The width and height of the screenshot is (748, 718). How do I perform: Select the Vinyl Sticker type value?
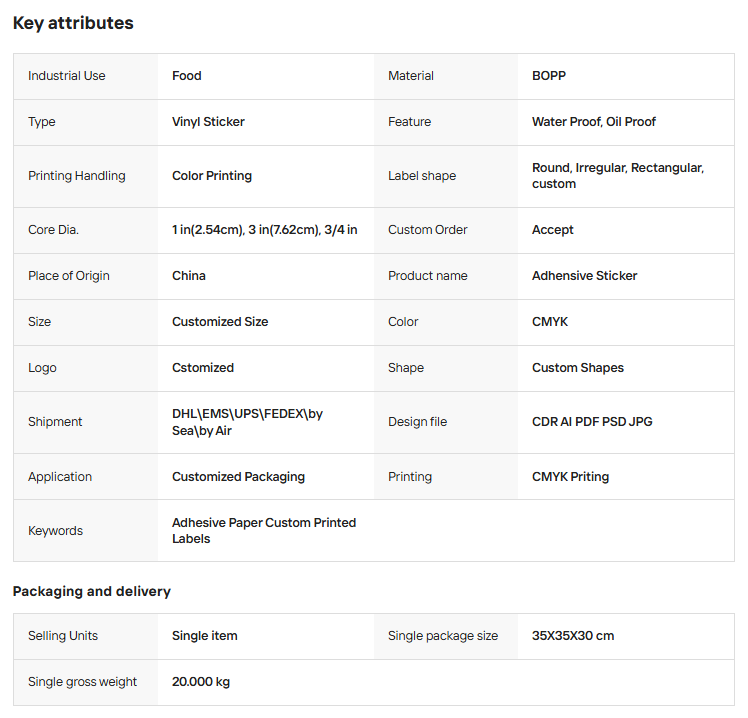click(208, 122)
